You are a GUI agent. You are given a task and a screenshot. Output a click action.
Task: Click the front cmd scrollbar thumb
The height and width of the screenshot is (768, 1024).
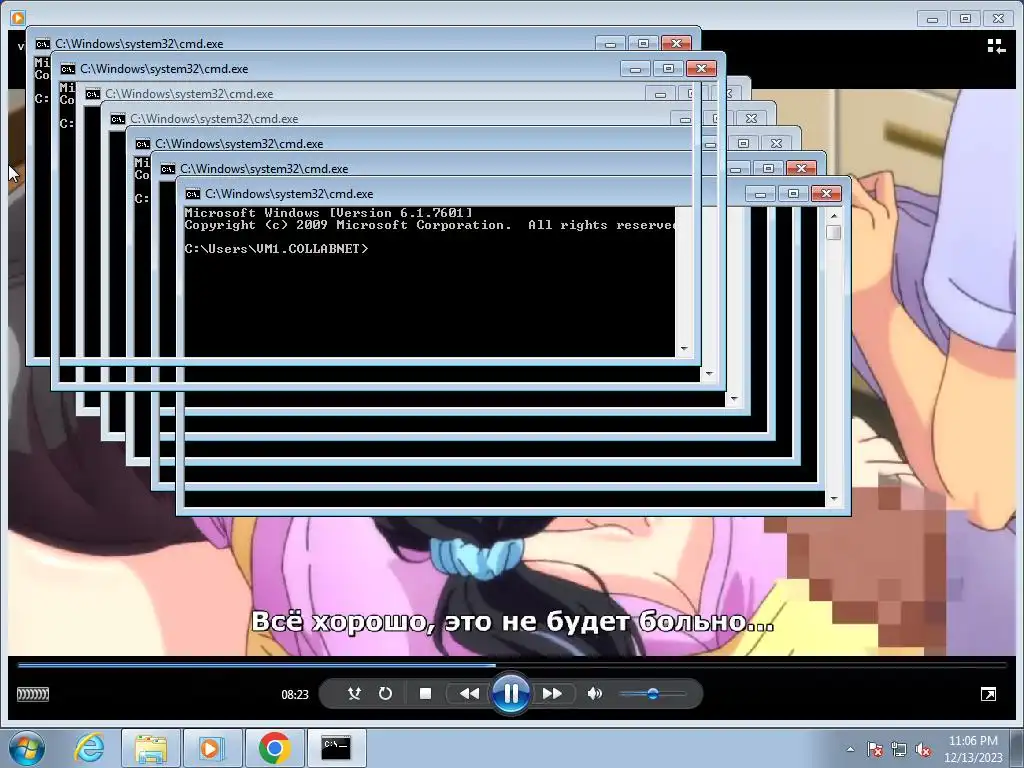[x=833, y=233]
